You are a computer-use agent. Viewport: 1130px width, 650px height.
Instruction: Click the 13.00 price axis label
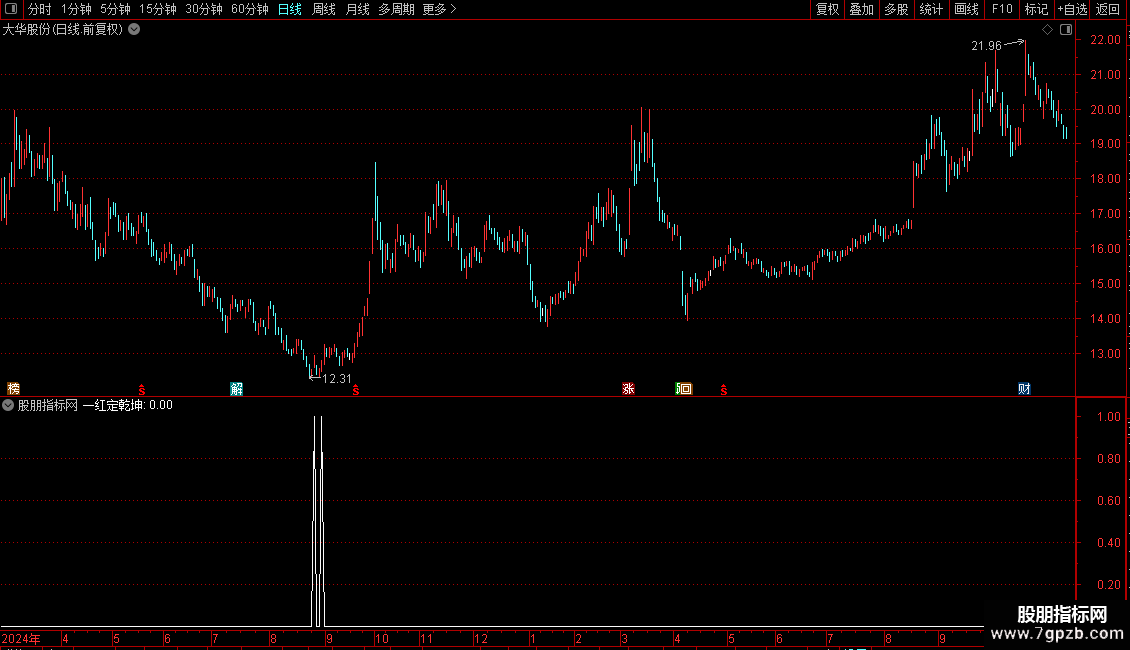coord(1105,354)
